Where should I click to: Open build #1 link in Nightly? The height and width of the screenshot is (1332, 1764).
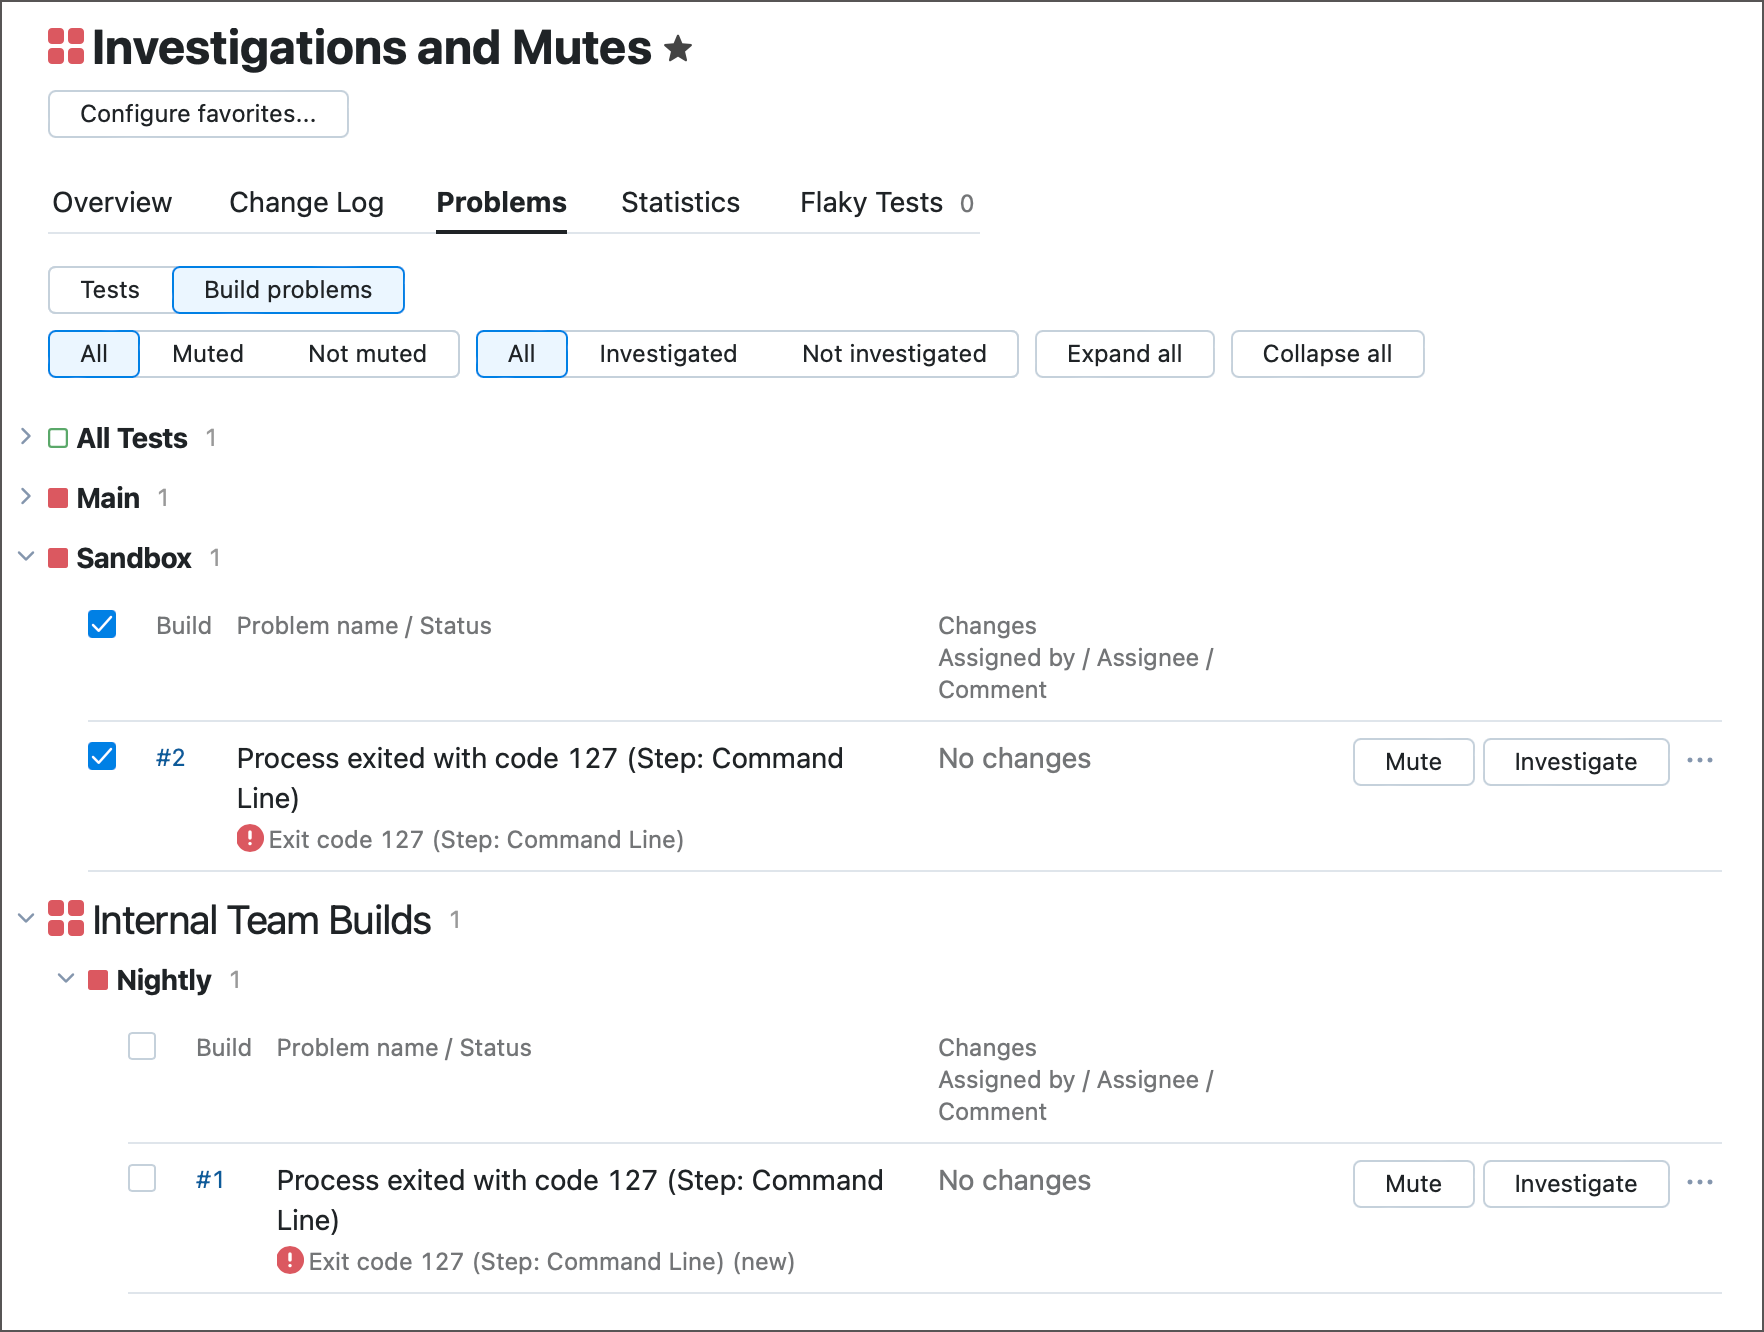(210, 1180)
